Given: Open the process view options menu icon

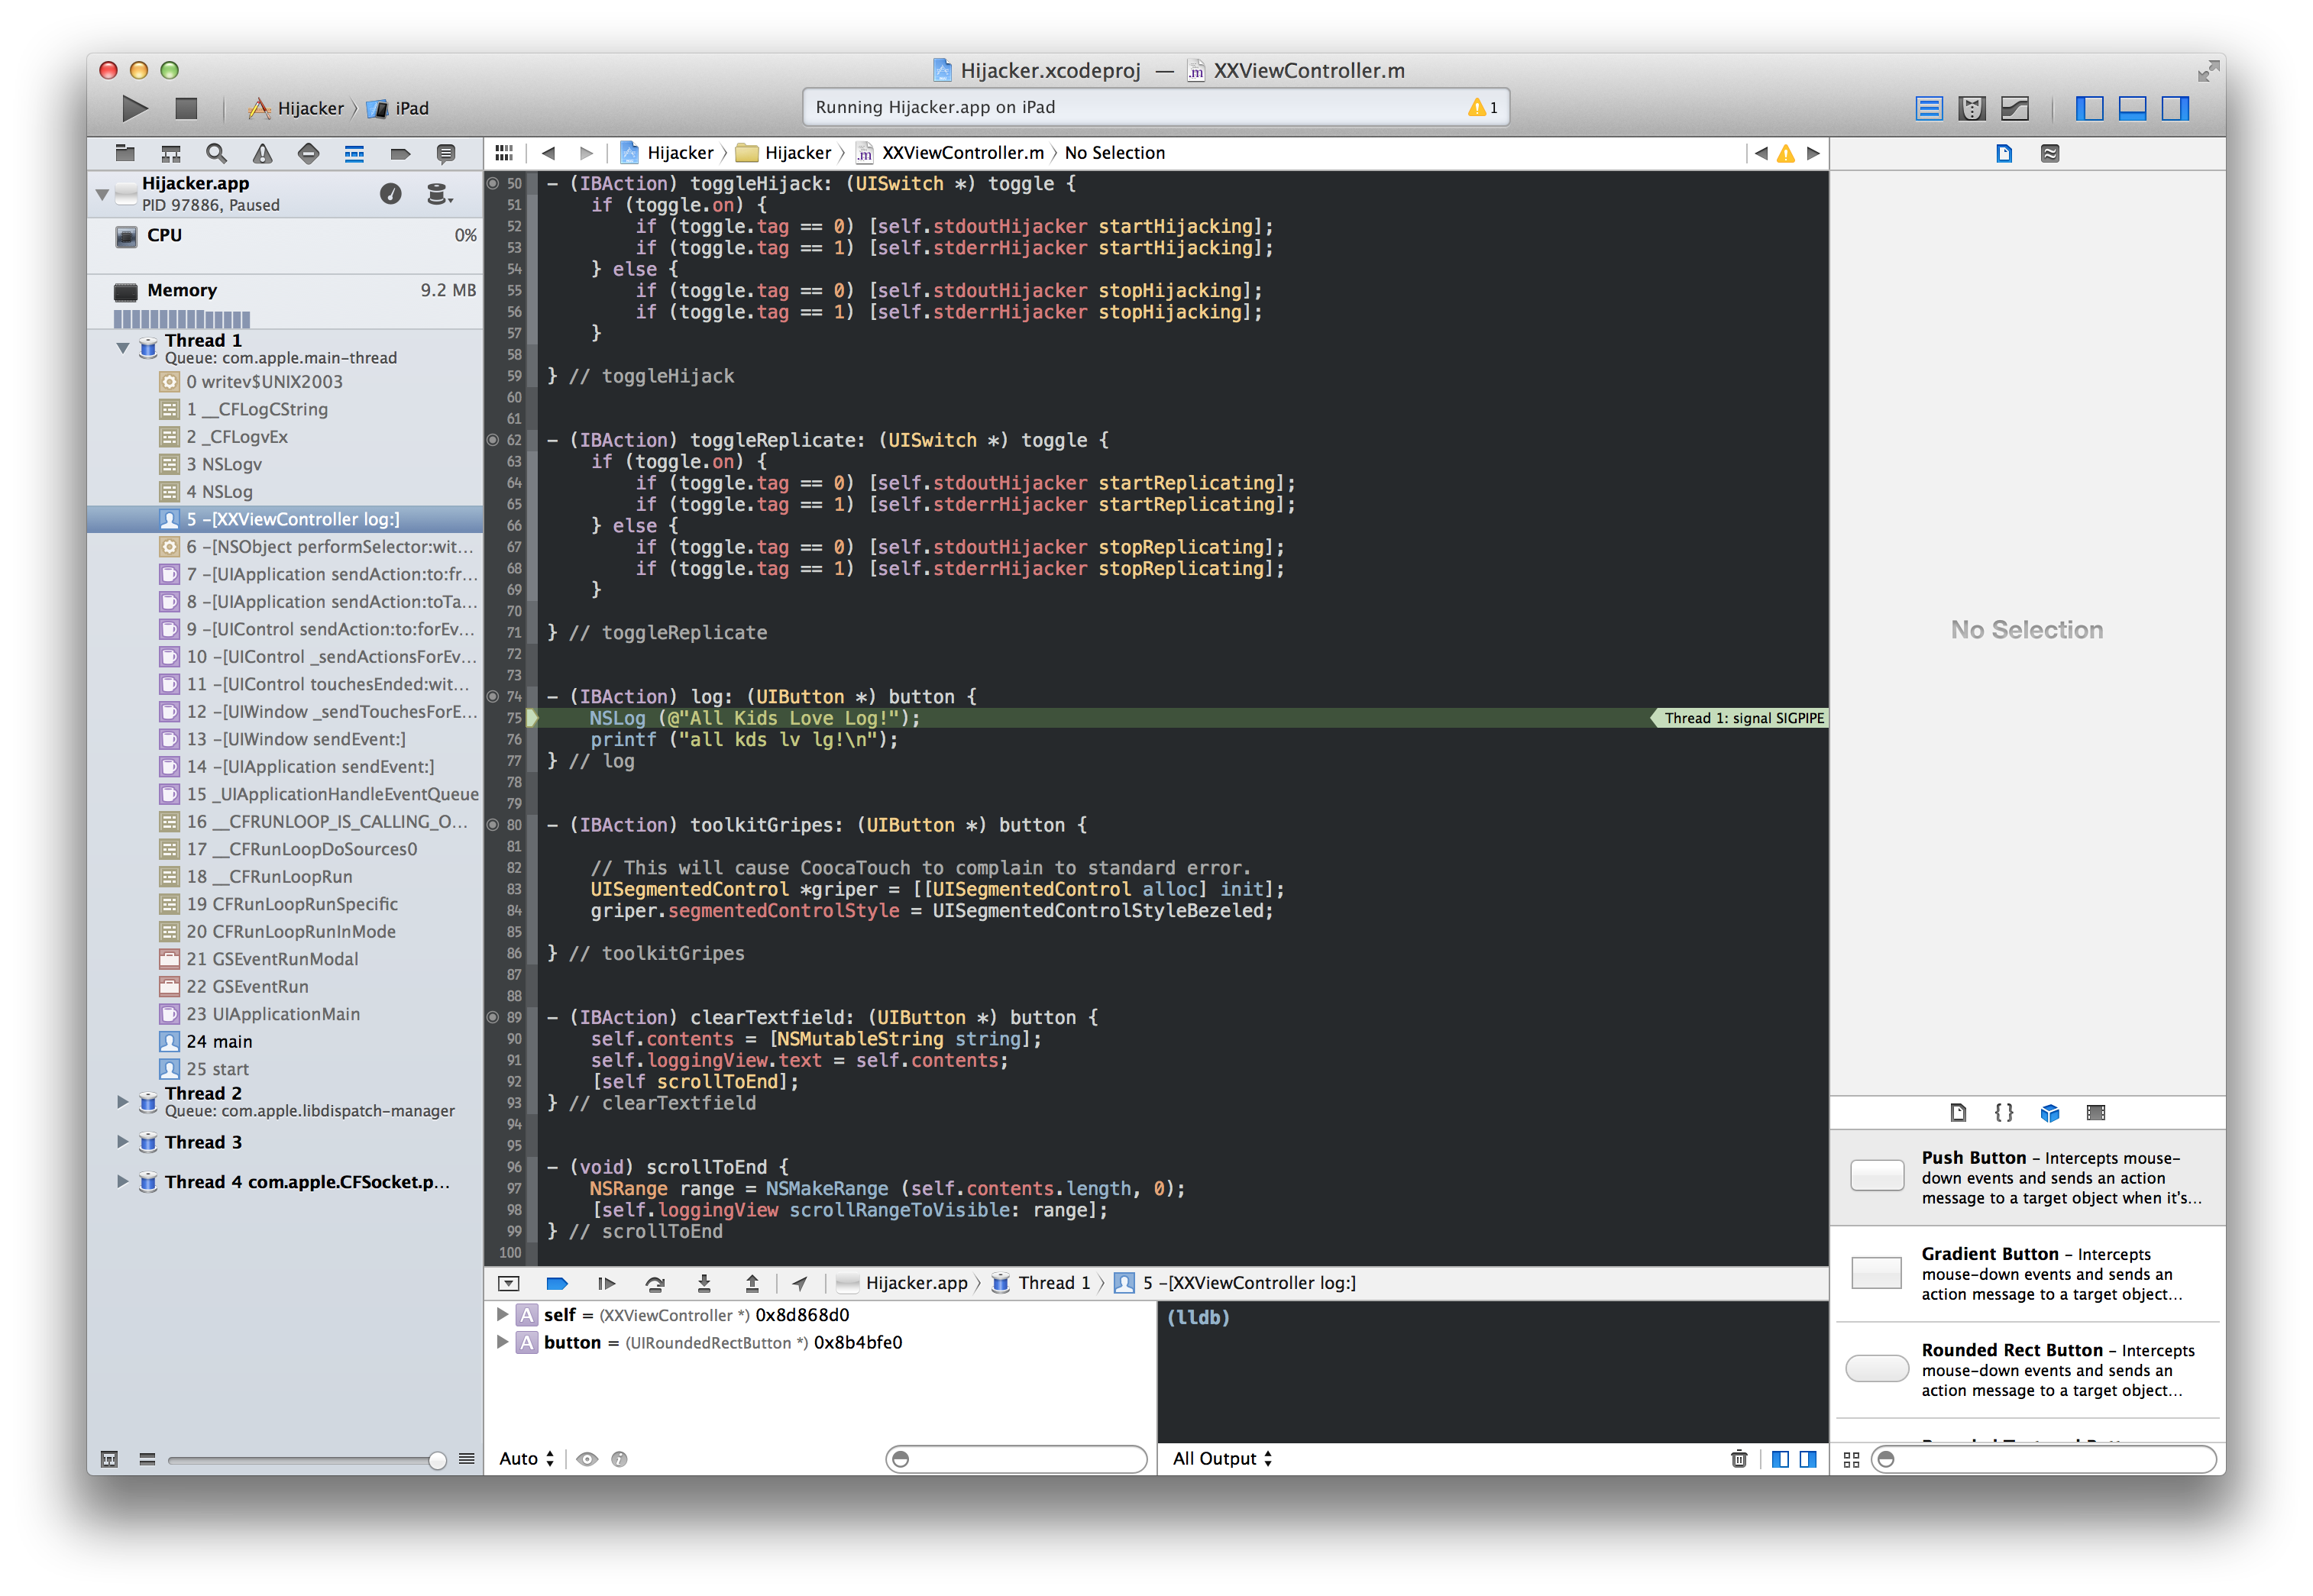Looking at the screenshot, I should point(439,193).
